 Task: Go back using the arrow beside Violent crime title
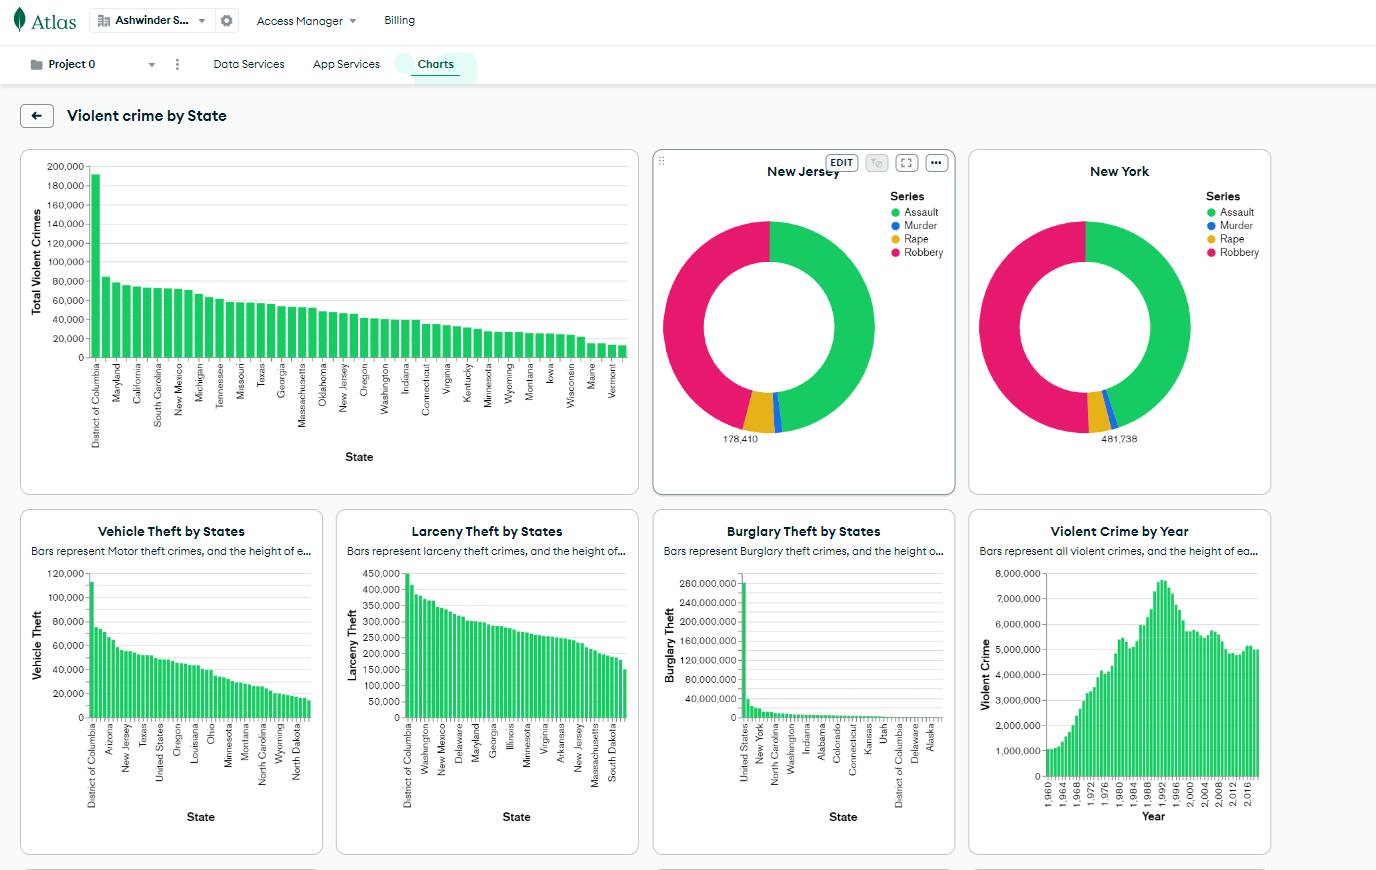(37, 116)
